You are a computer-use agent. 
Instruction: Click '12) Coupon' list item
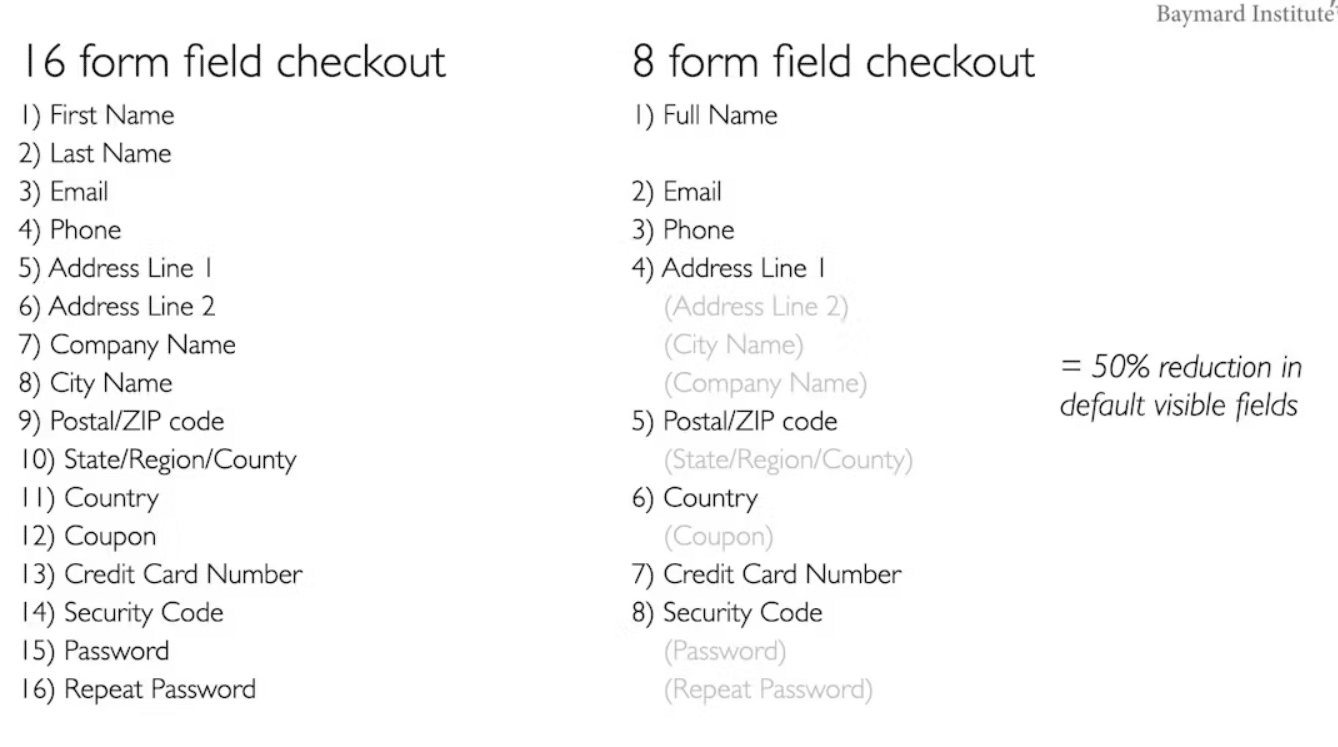click(x=86, y=536)
